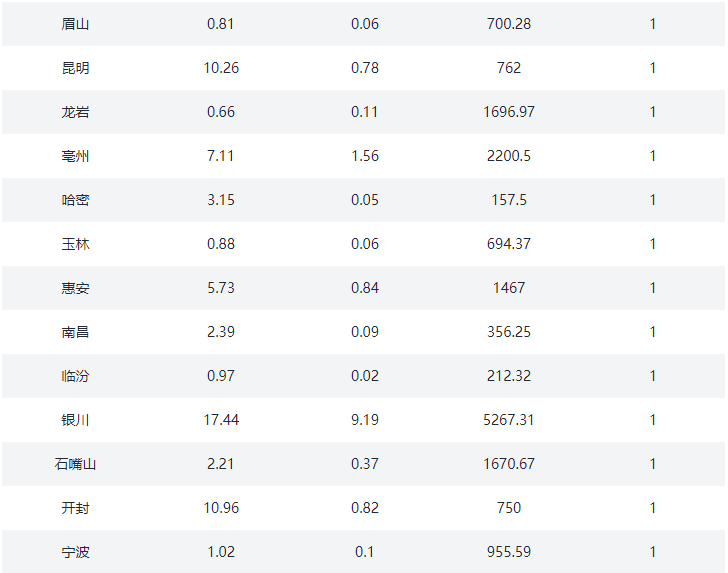The width and height of the screenshot is (728, 573).
Task: Click the 哈密 row label
Action: [75, 200]
